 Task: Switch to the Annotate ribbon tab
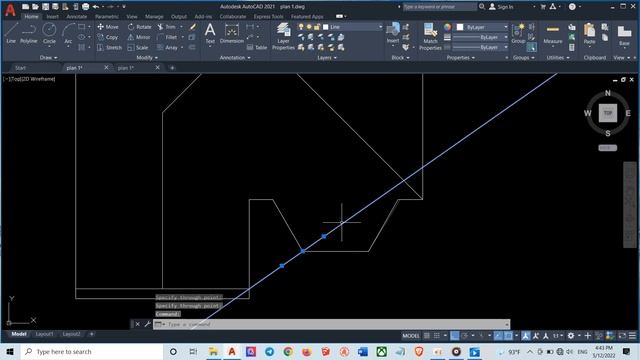tap(76, 17)
